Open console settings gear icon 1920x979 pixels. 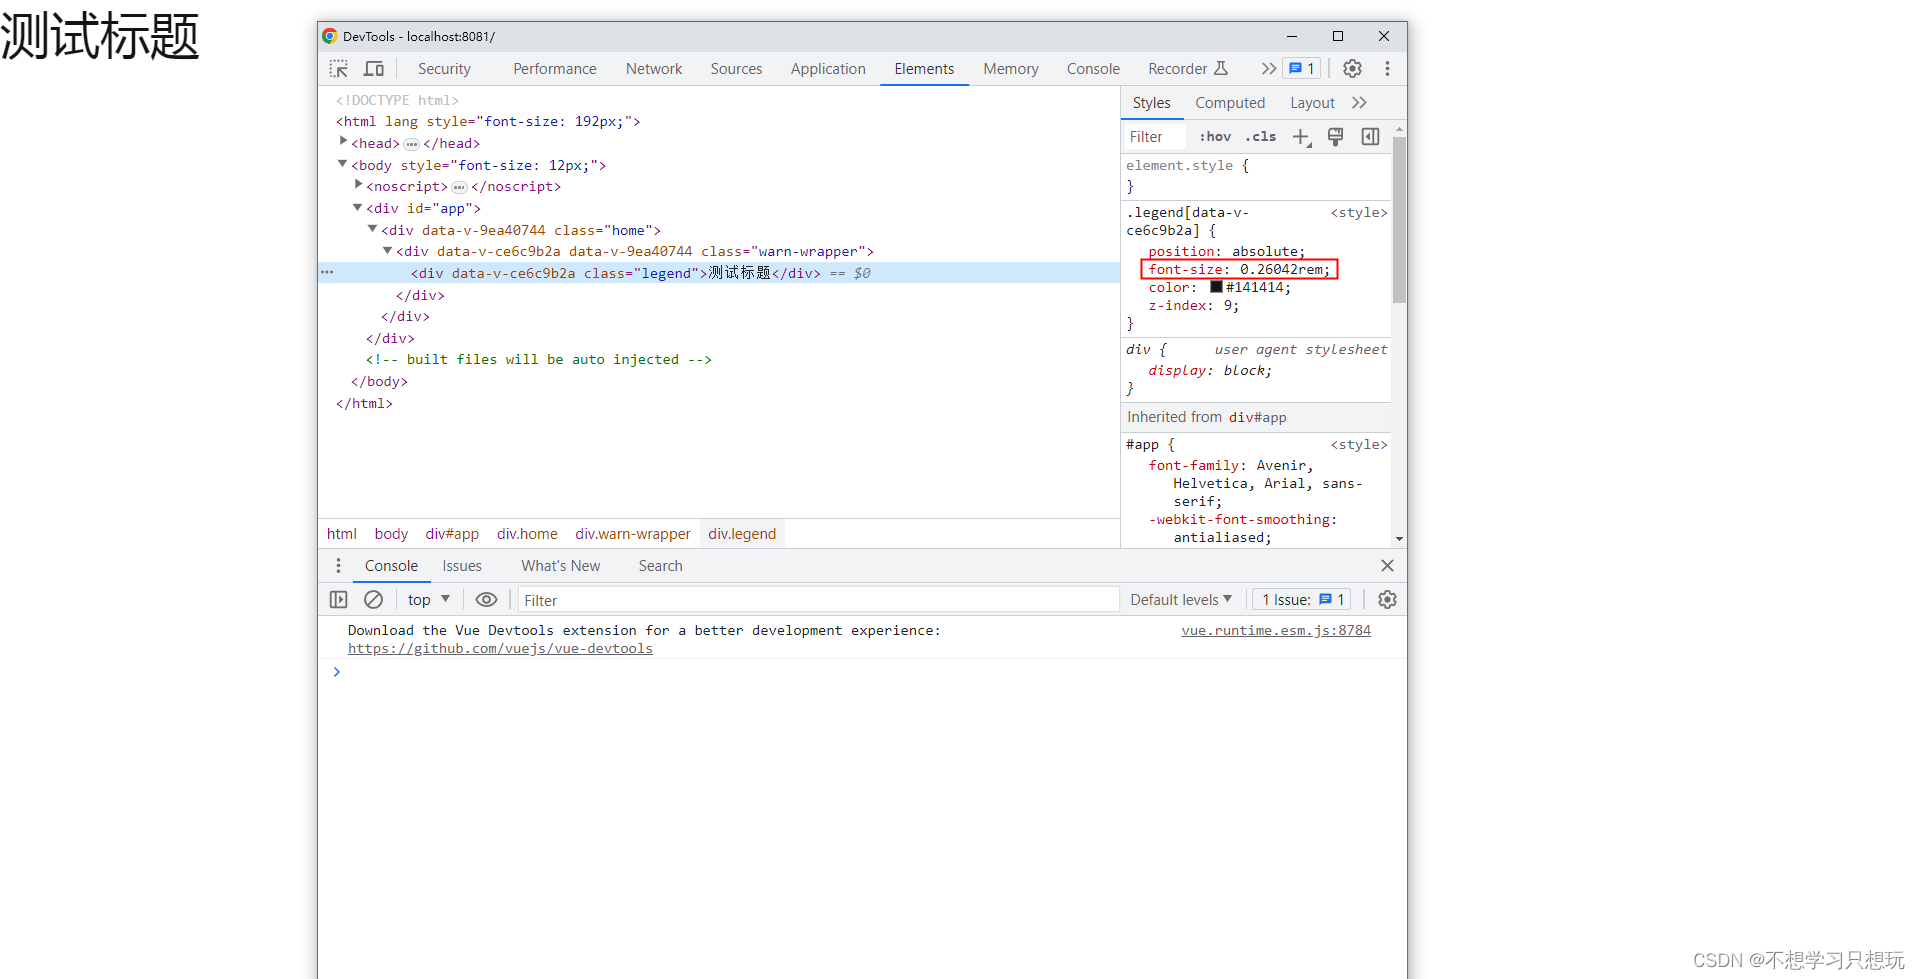1387,600
